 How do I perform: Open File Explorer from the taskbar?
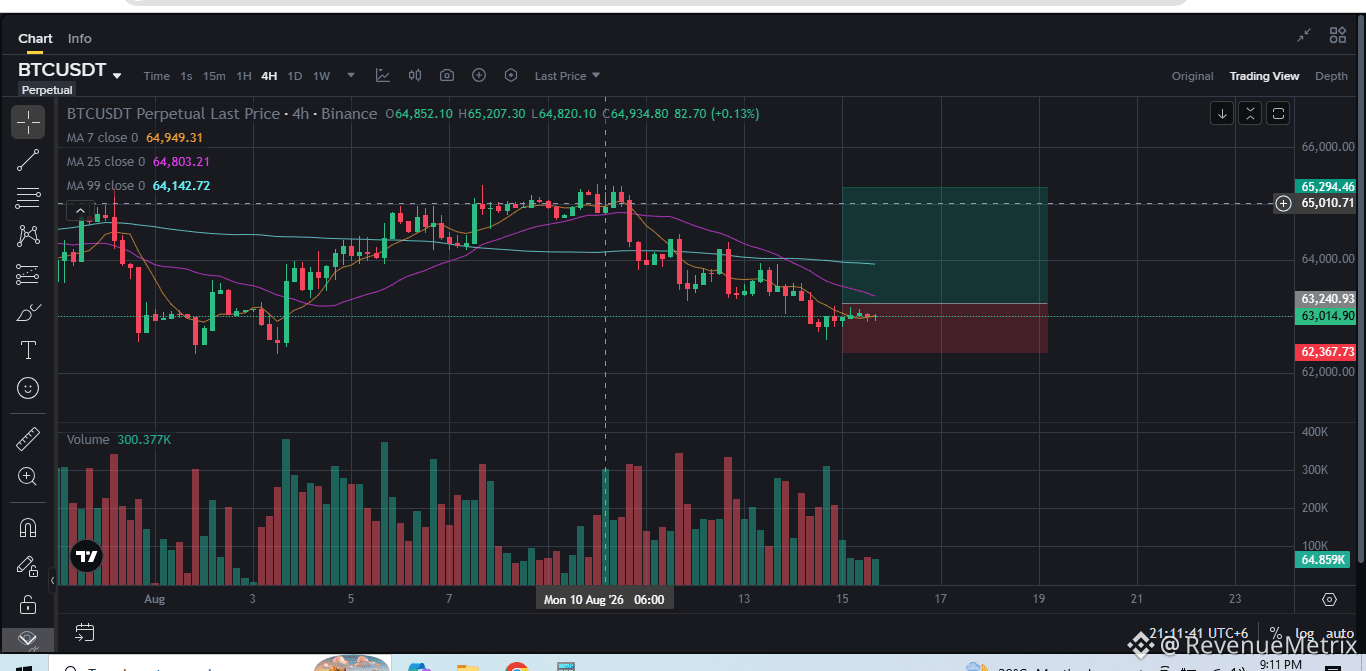click(x=467, y=668)
